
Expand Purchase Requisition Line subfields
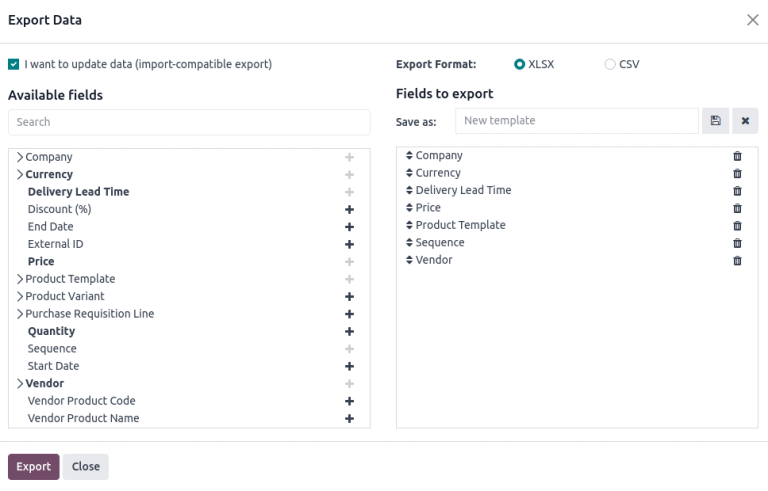point(20,314)
